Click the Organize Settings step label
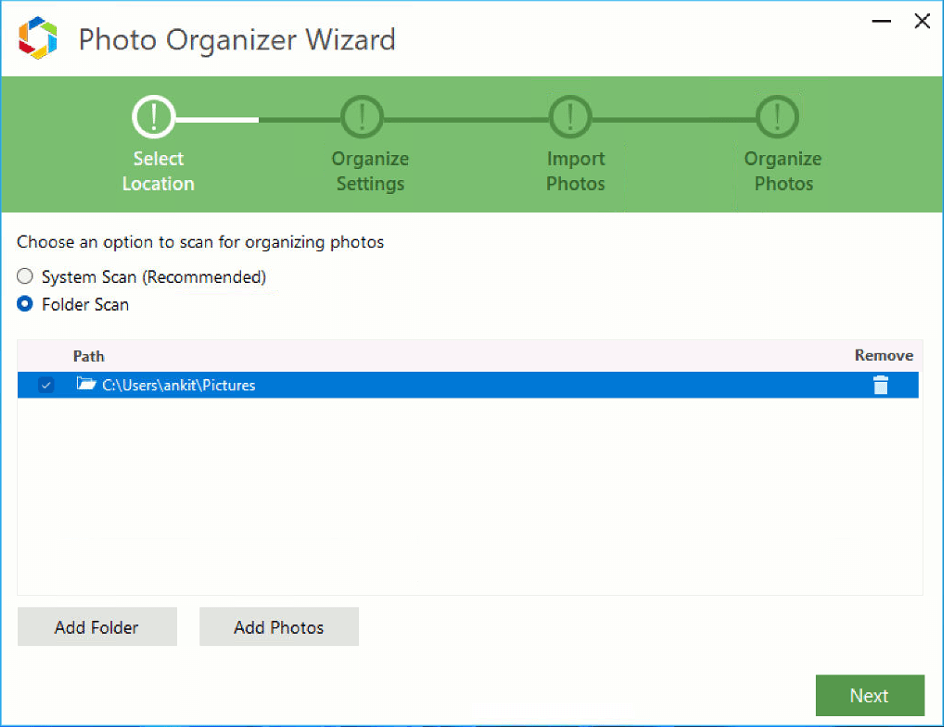Viewport: 944px width, 727px height. [370, 171]
